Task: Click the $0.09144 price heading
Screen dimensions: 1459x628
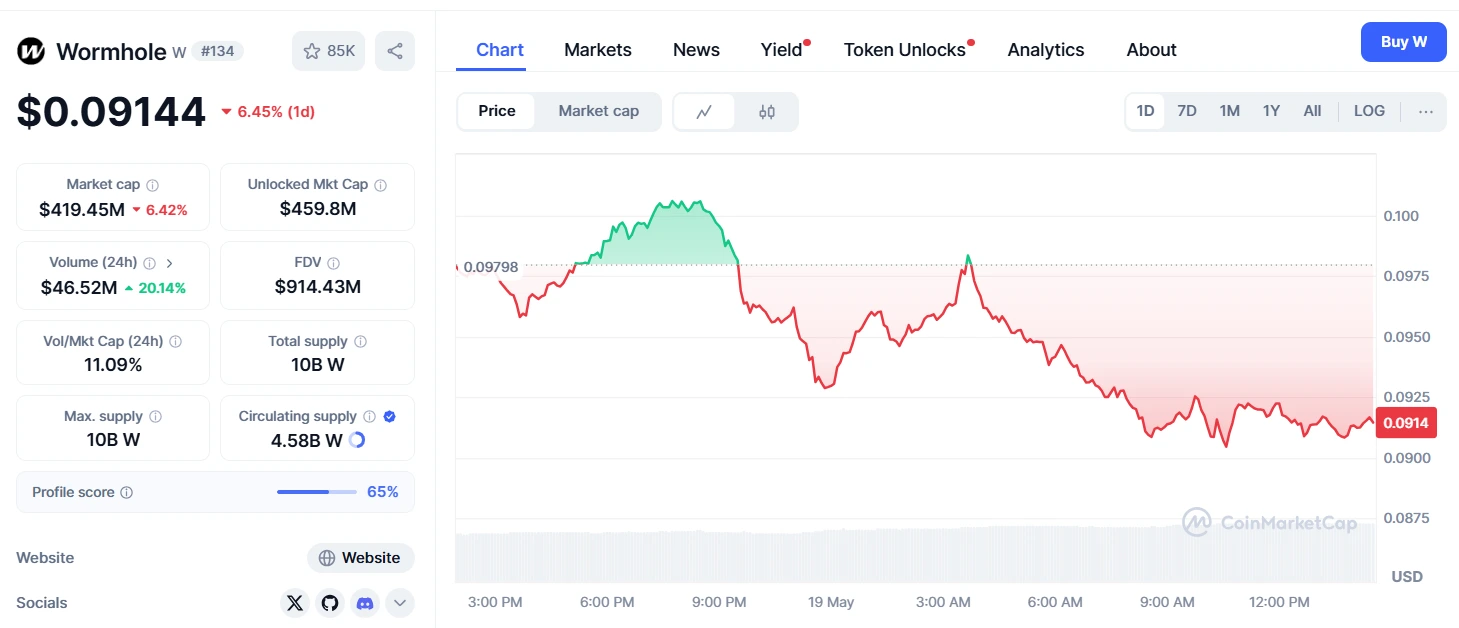Action: (x=111, y=112)
